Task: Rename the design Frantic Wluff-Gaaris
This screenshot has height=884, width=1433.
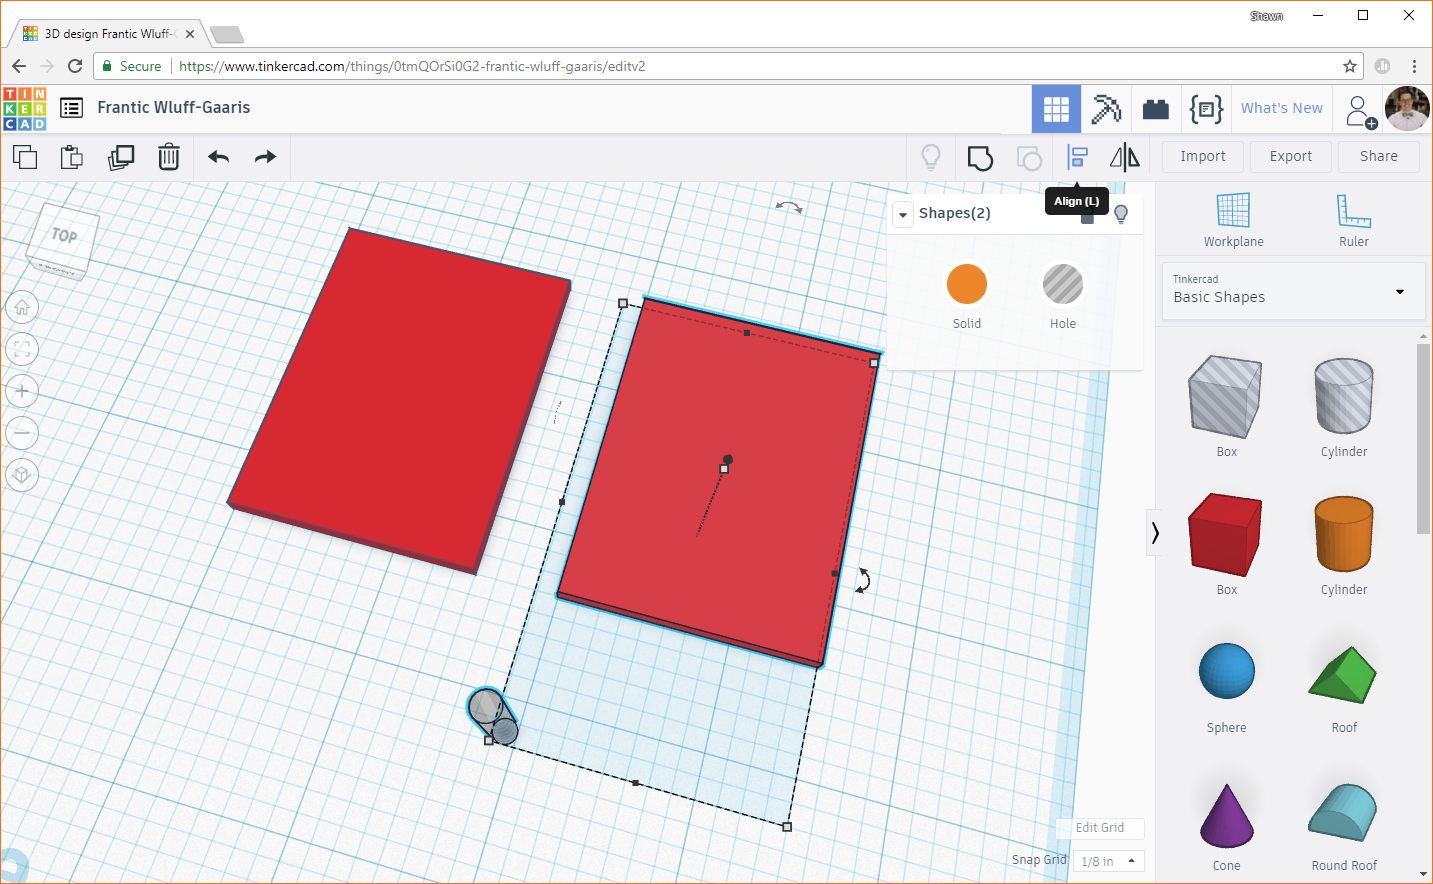Action: 174,108
